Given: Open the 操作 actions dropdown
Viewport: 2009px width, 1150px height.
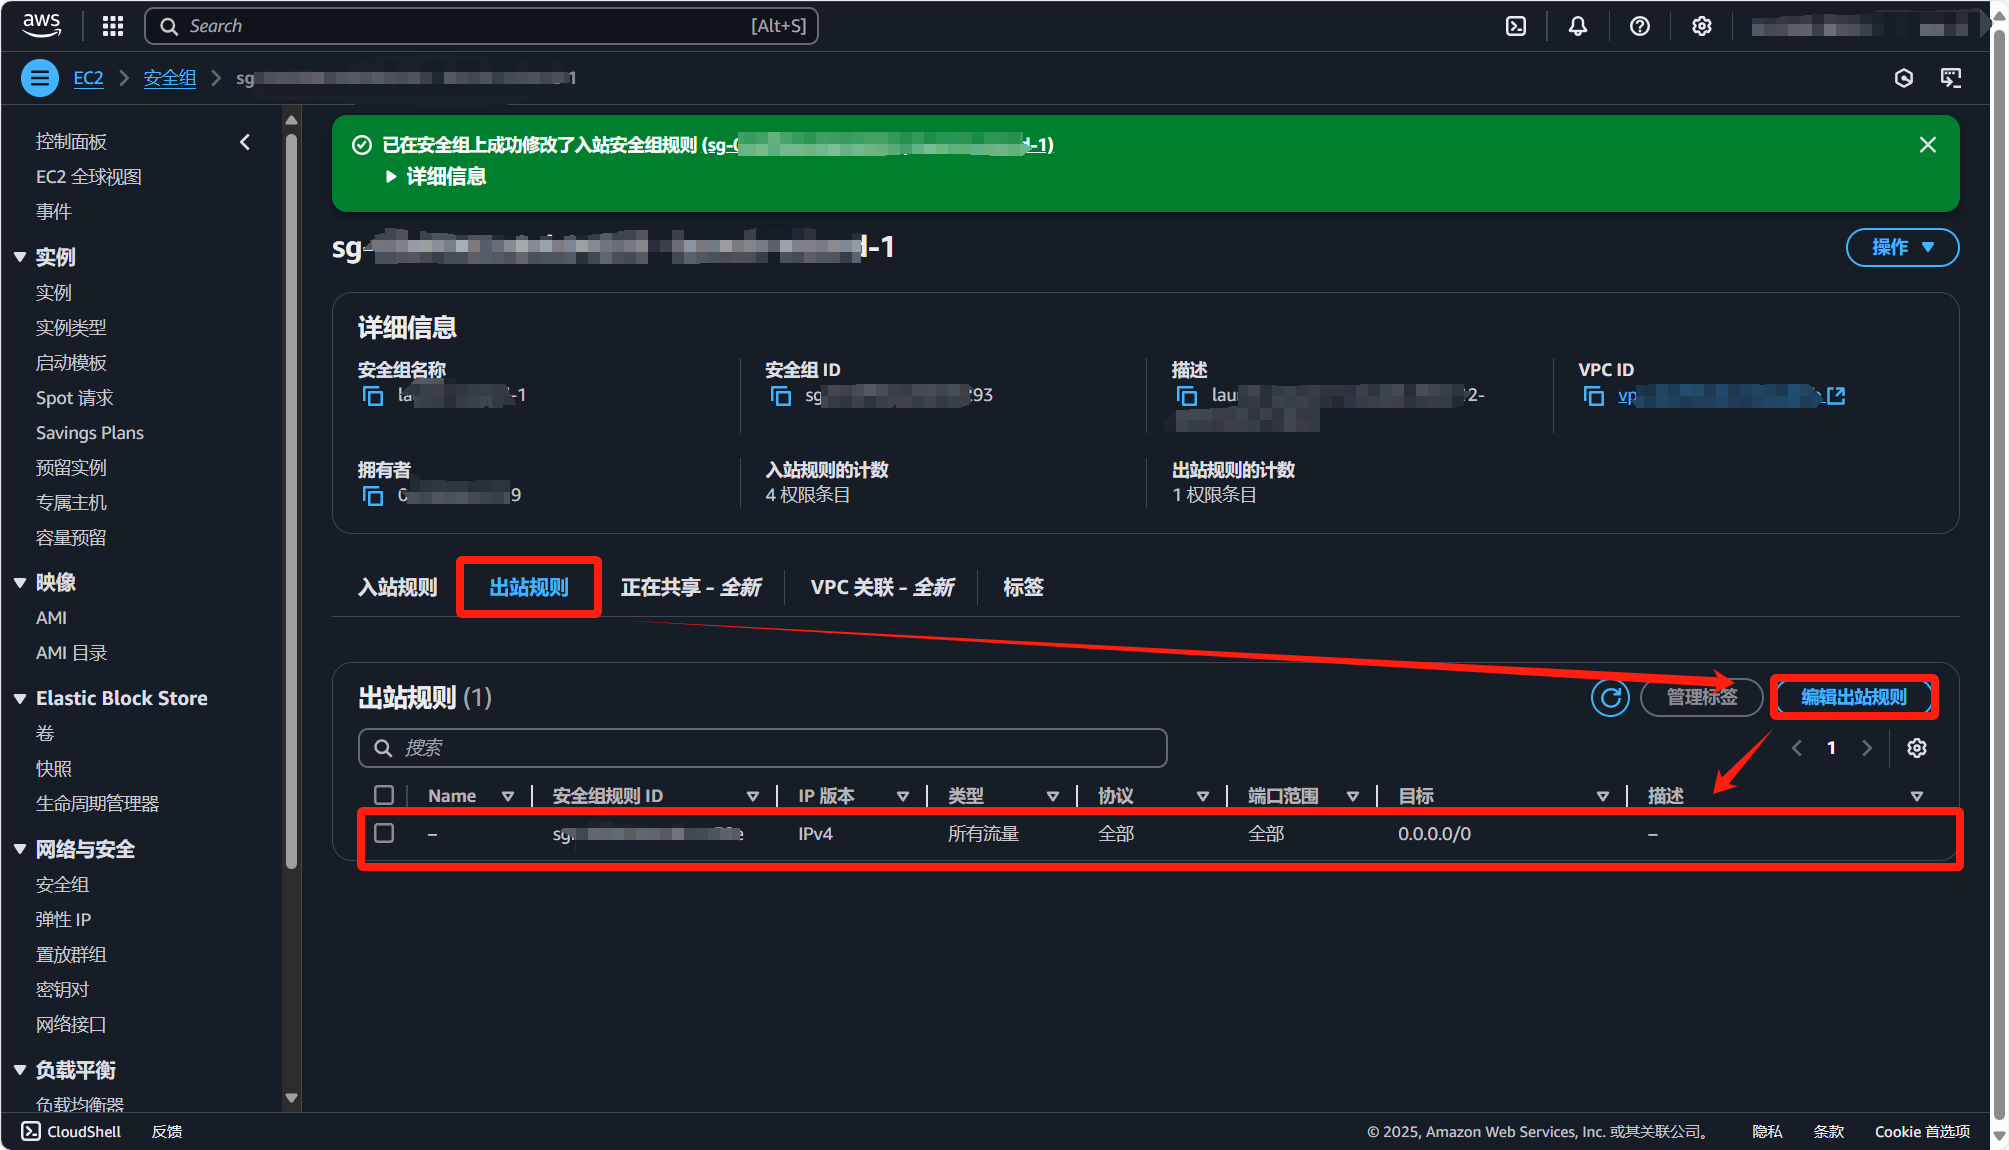Looking at the screenshot, I should click(1901, 247).
